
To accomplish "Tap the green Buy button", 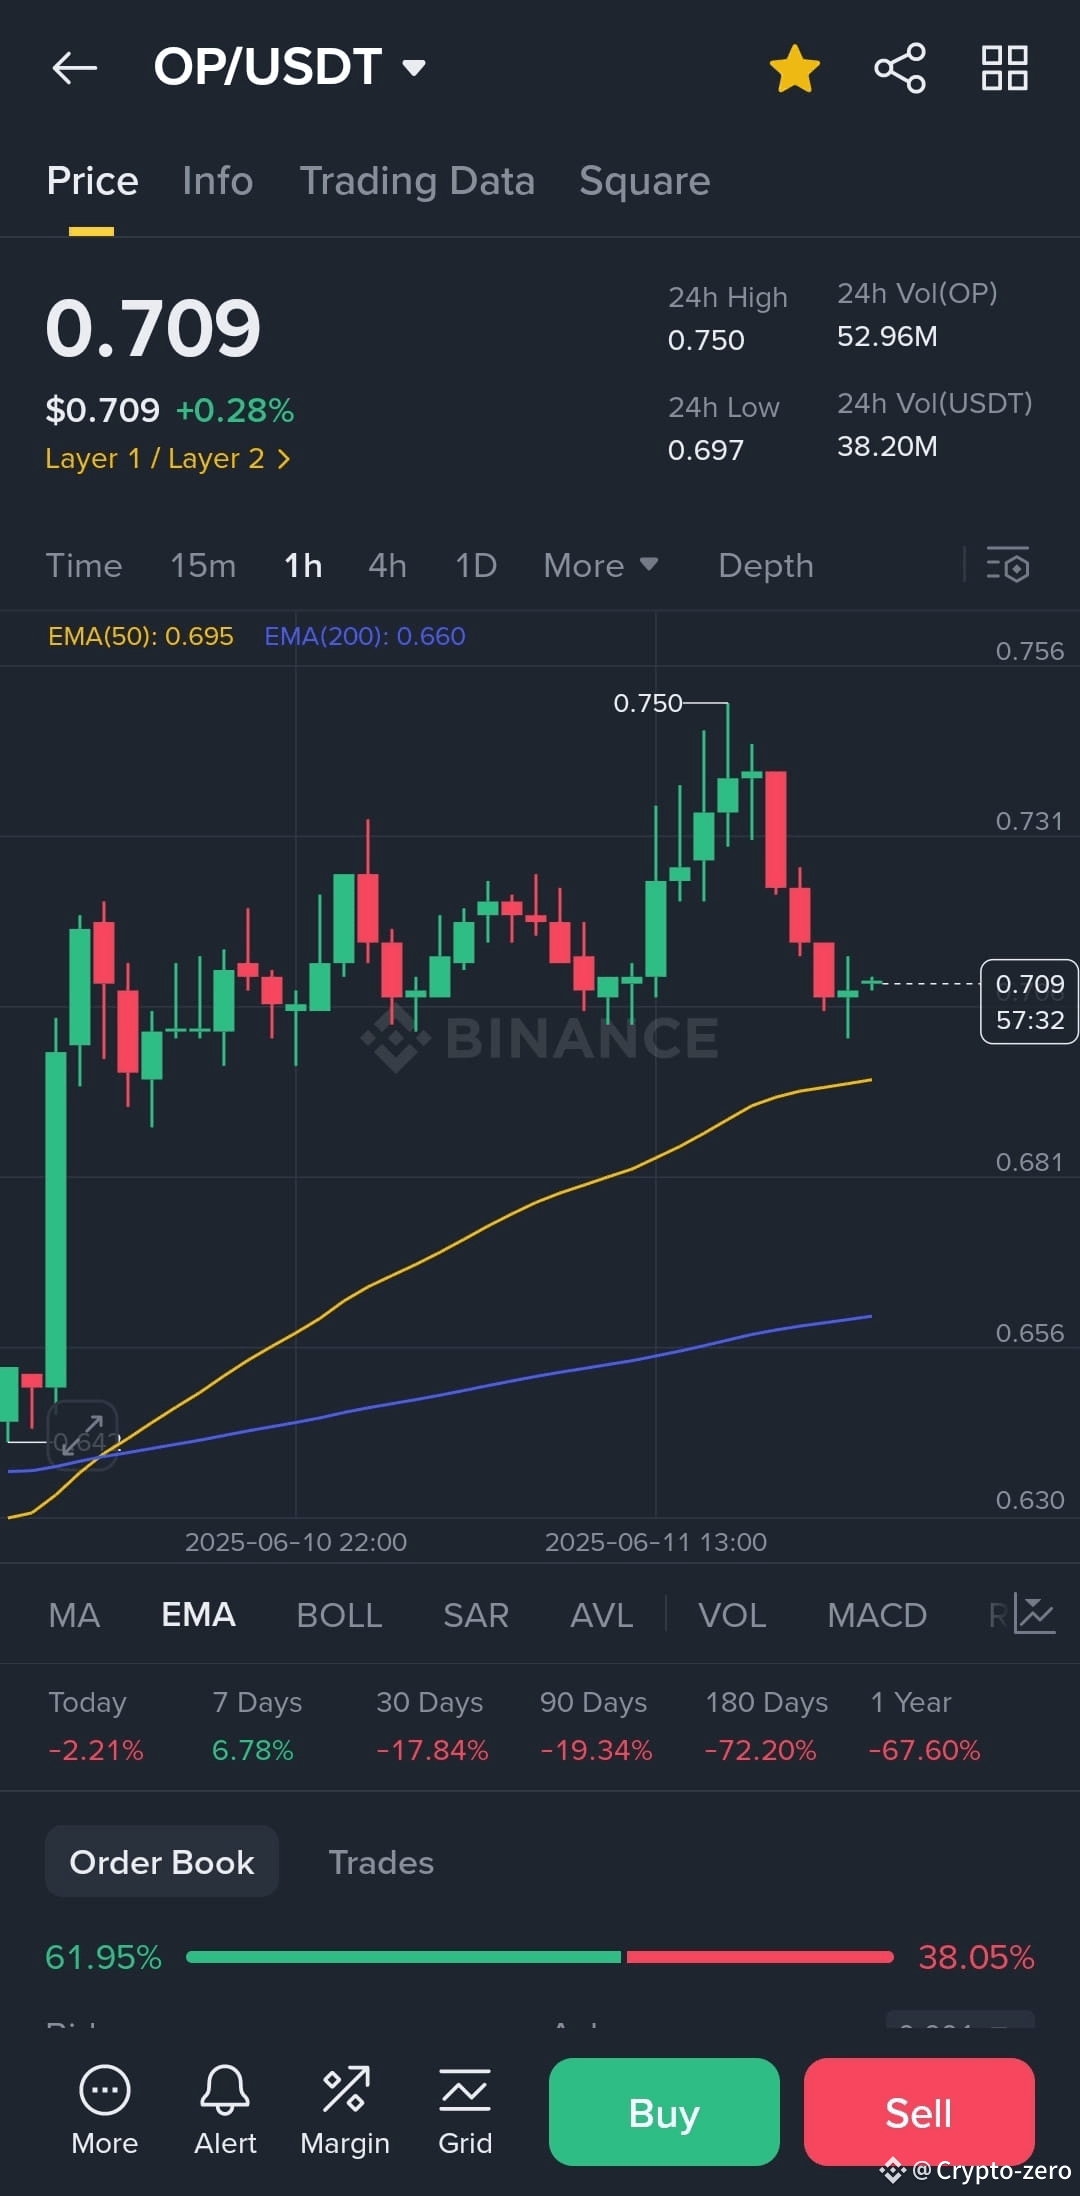I will coord(664,2112).
